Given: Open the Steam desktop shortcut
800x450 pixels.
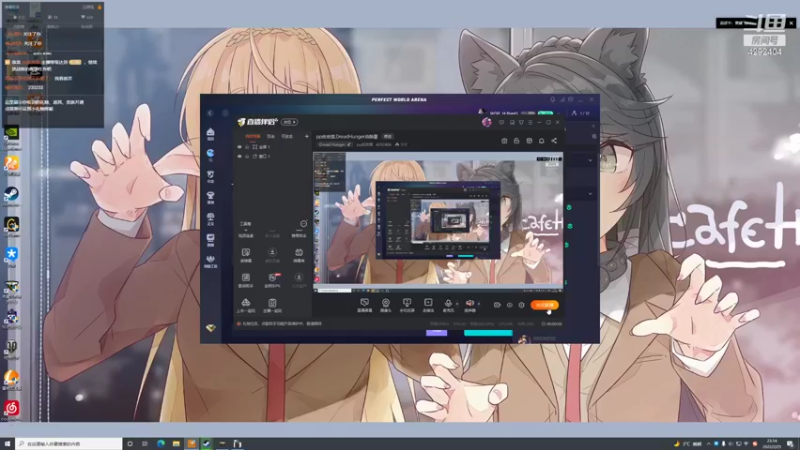Looking at the screenshot, I should [x=11, y=196].
